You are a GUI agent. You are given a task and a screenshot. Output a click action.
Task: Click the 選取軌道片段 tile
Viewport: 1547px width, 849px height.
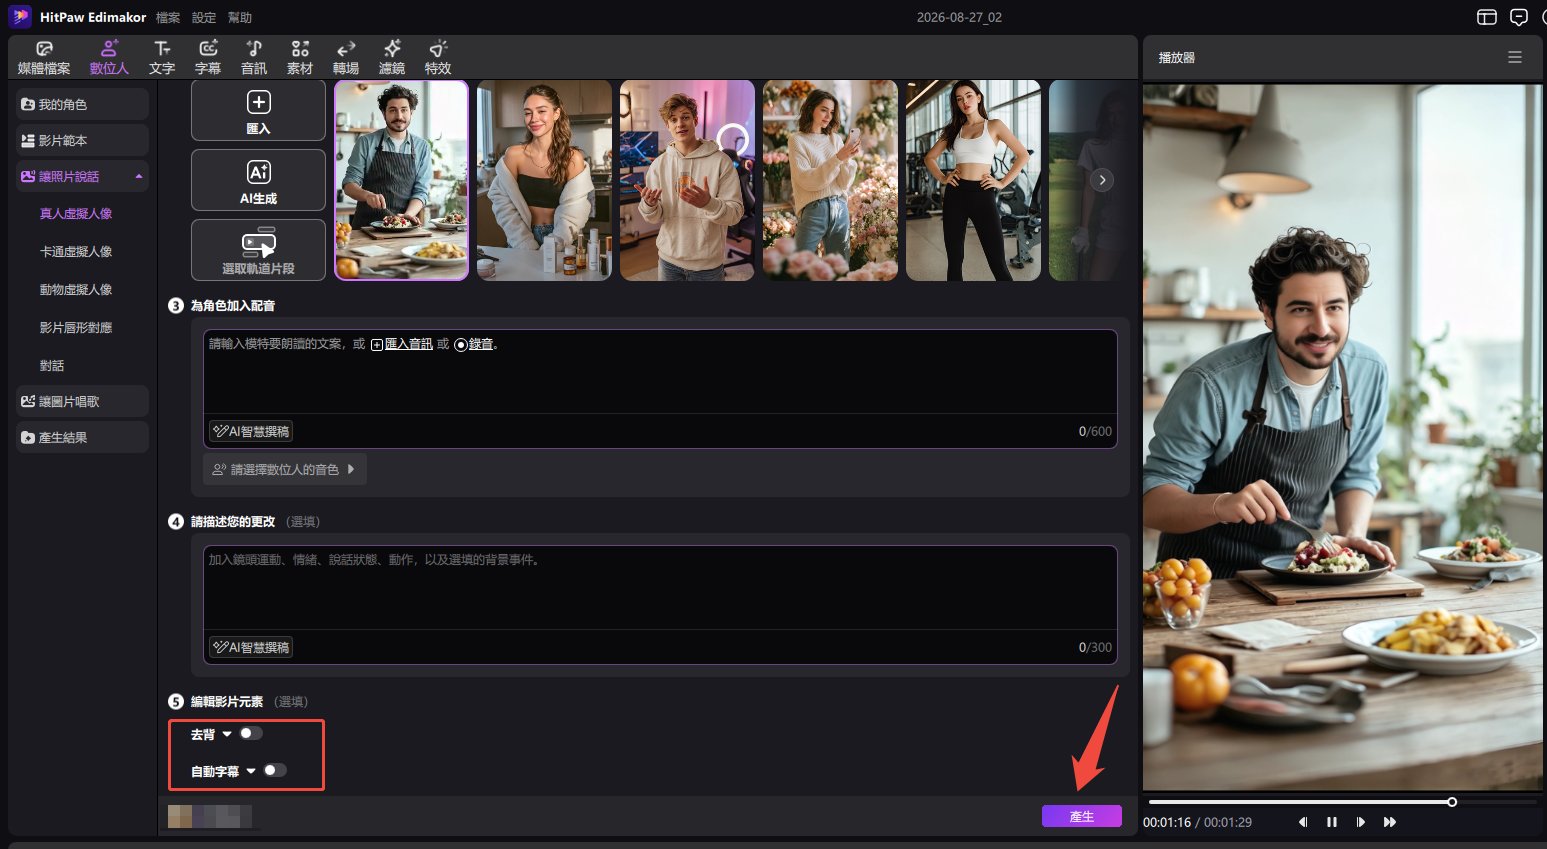point(258,250)
